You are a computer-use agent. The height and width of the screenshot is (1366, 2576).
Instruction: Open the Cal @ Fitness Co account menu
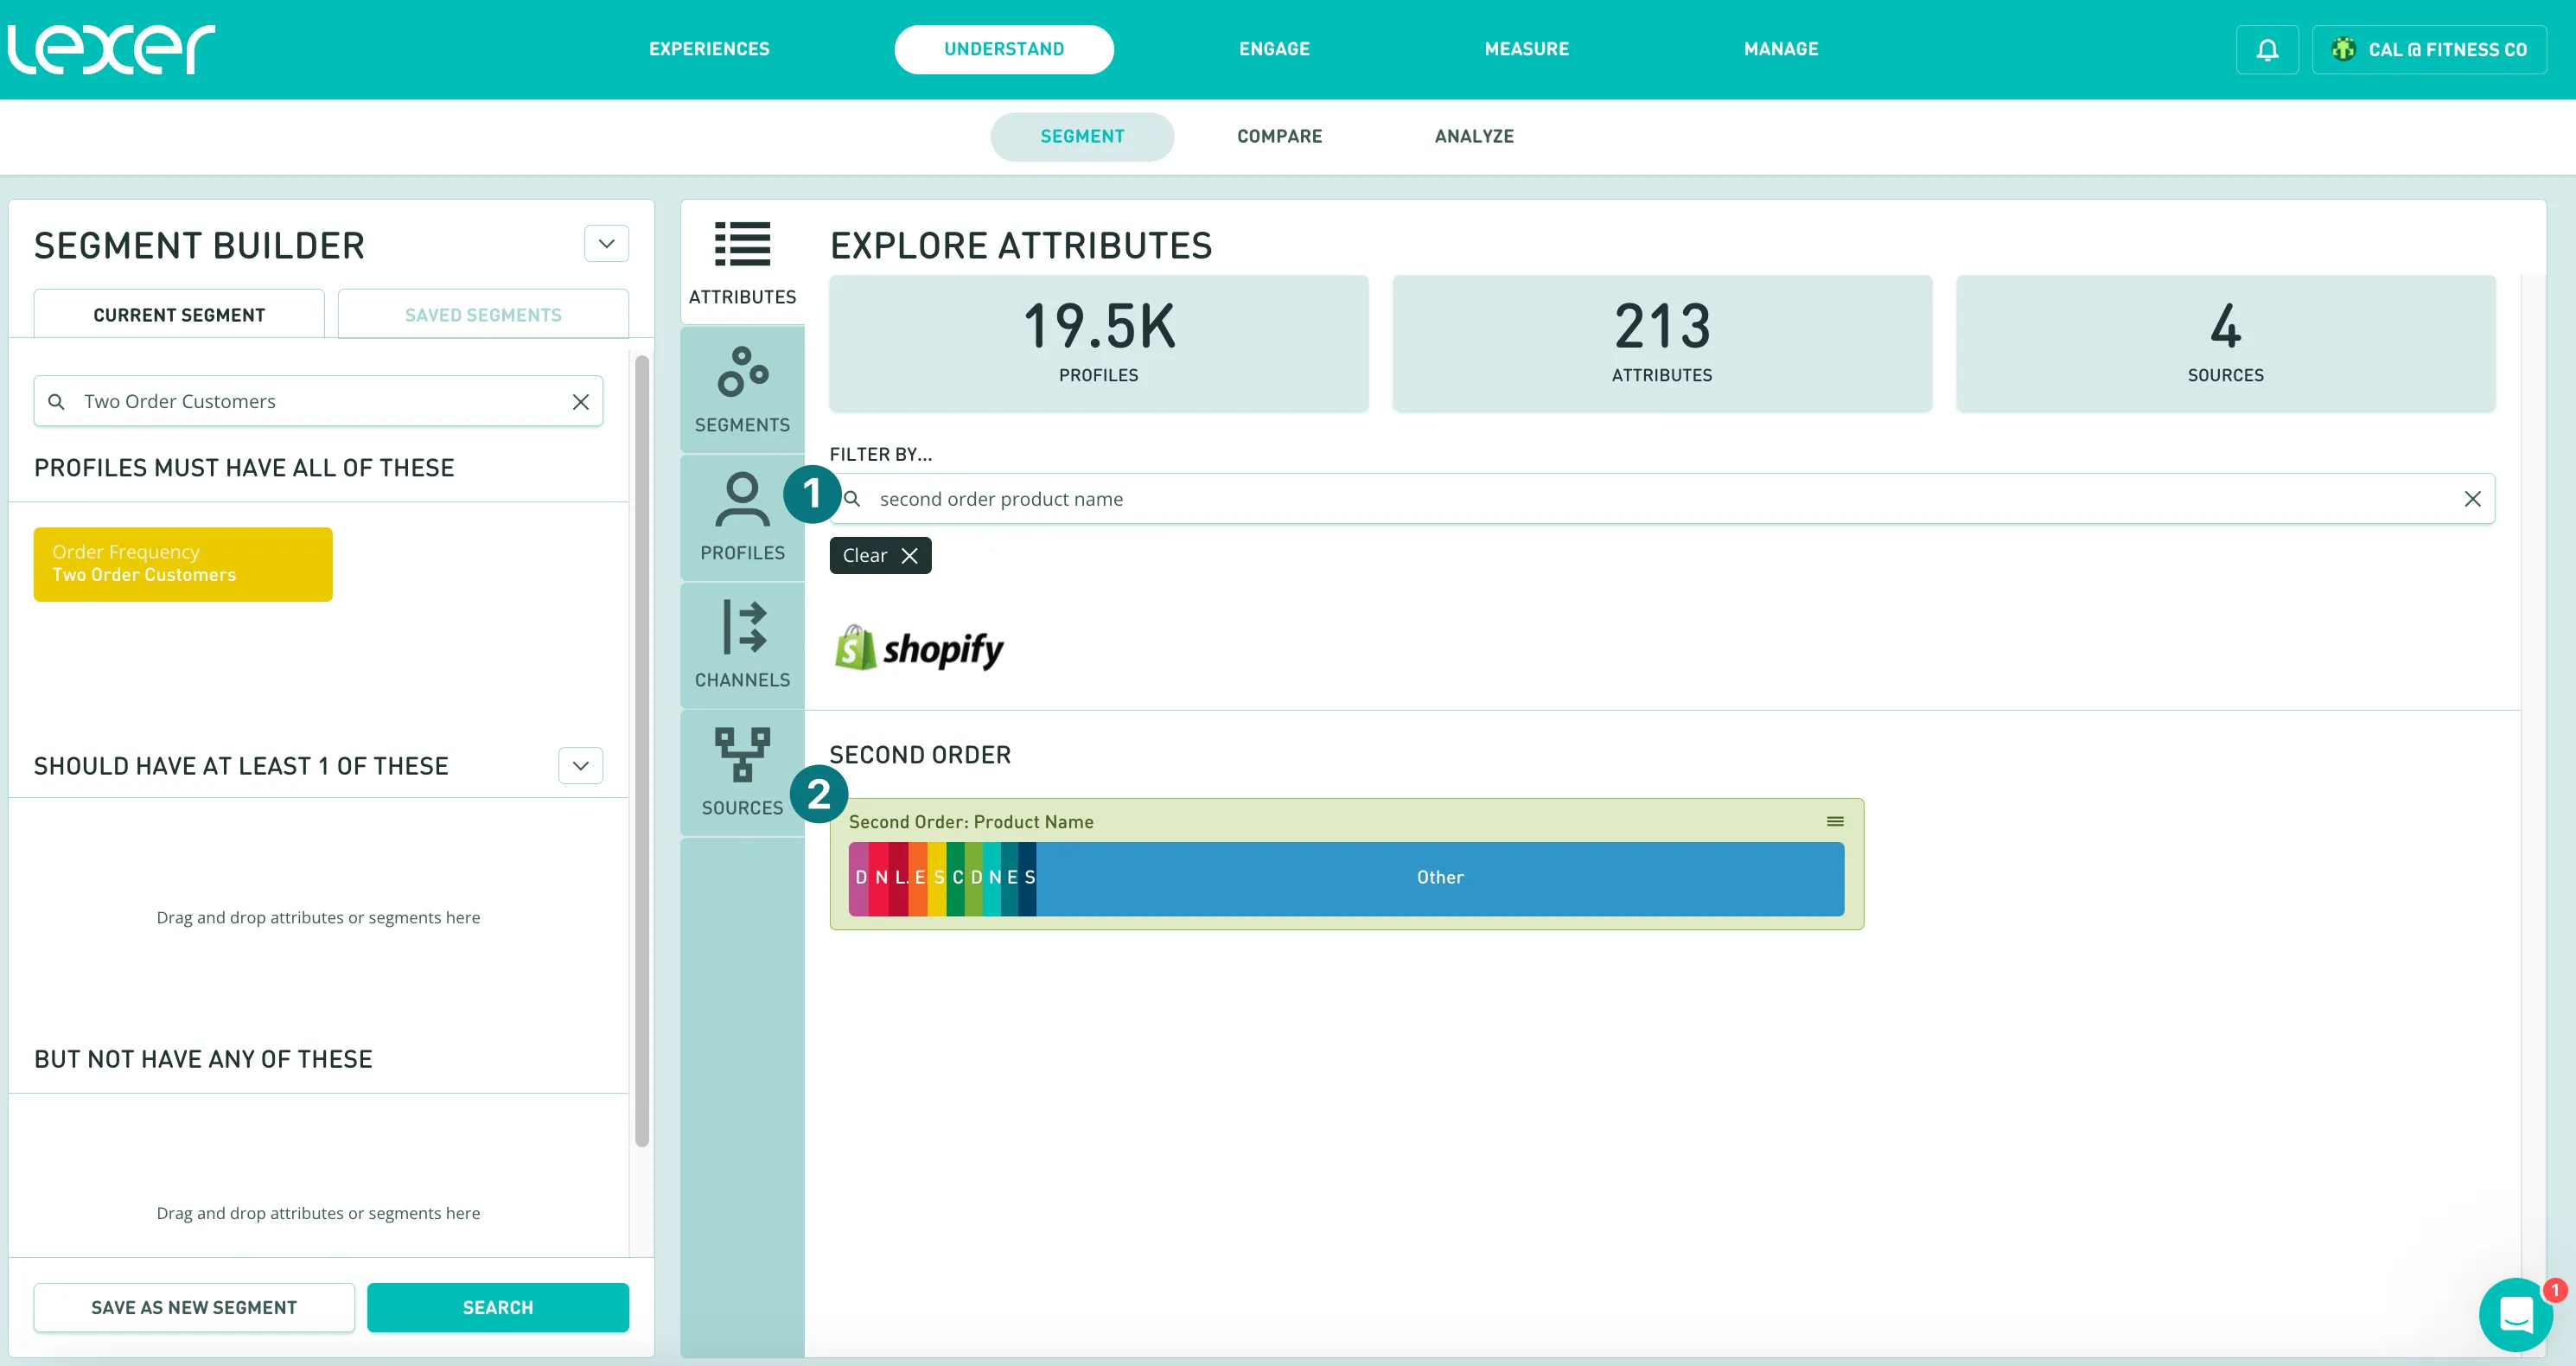click(x=2429, y=49)
